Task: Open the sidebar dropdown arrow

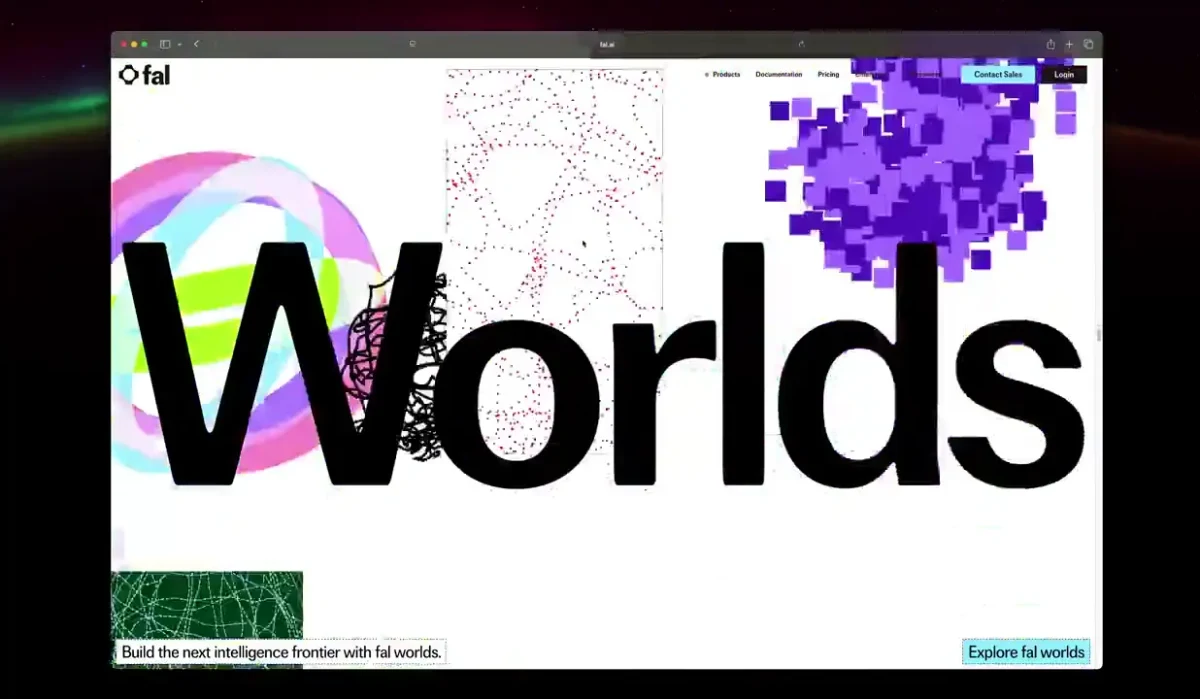Action: (x=179, y=44)
